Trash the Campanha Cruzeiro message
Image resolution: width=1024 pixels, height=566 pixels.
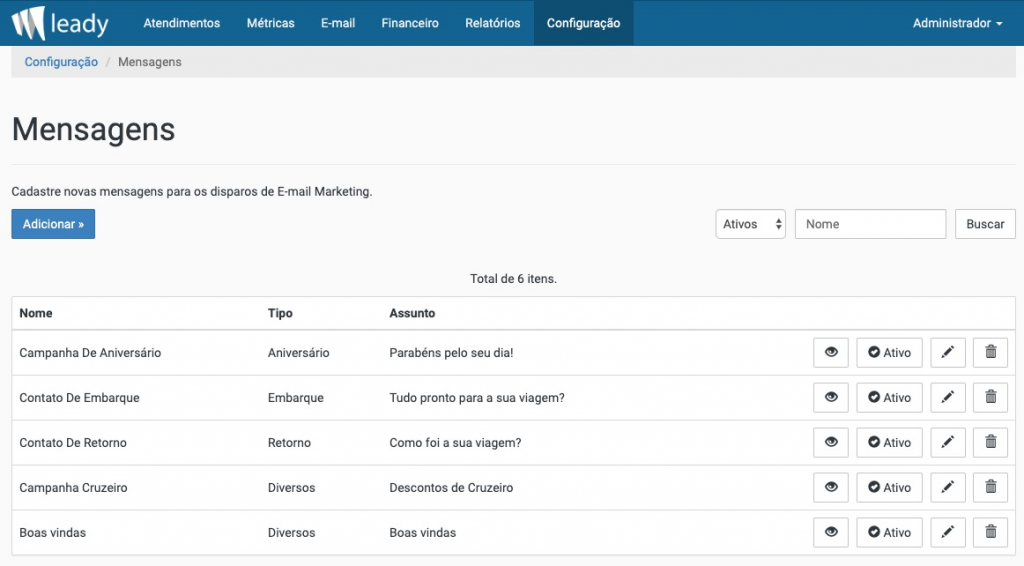(991, 488)
